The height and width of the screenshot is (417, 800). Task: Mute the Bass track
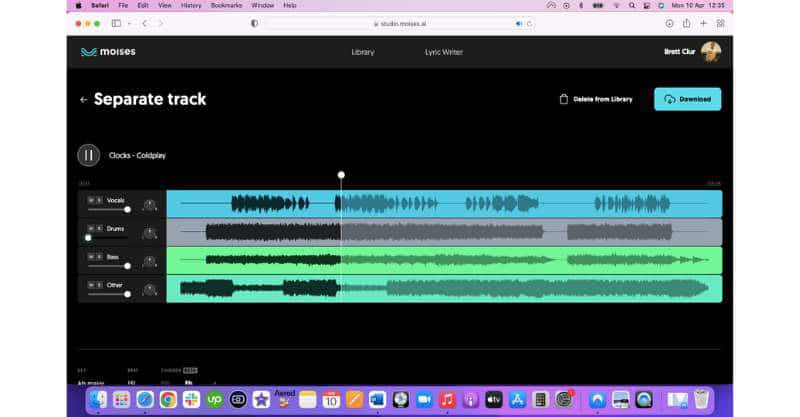click(x=91, y=256)
